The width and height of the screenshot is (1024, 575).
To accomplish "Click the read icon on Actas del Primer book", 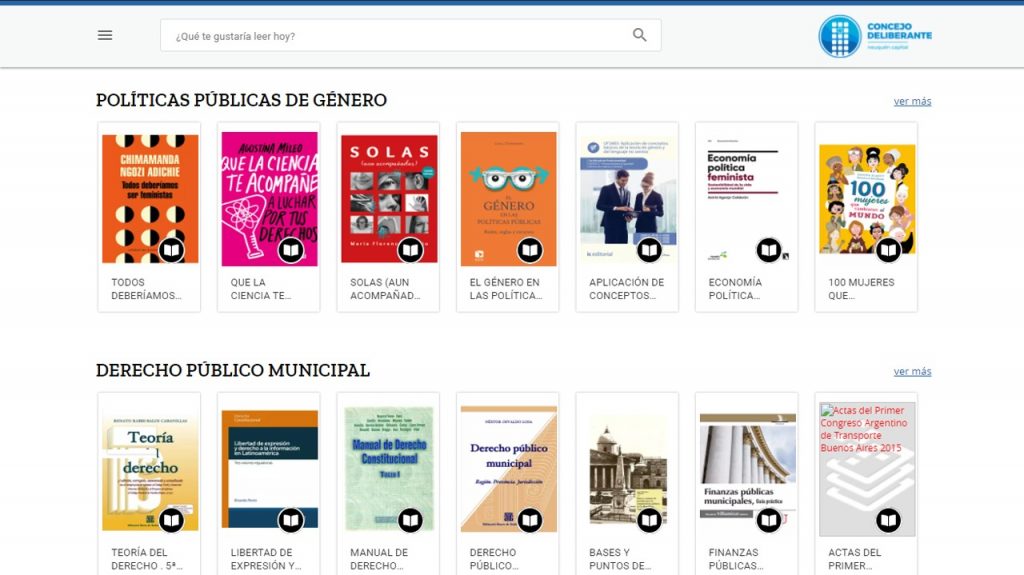I will click(888, 520).
